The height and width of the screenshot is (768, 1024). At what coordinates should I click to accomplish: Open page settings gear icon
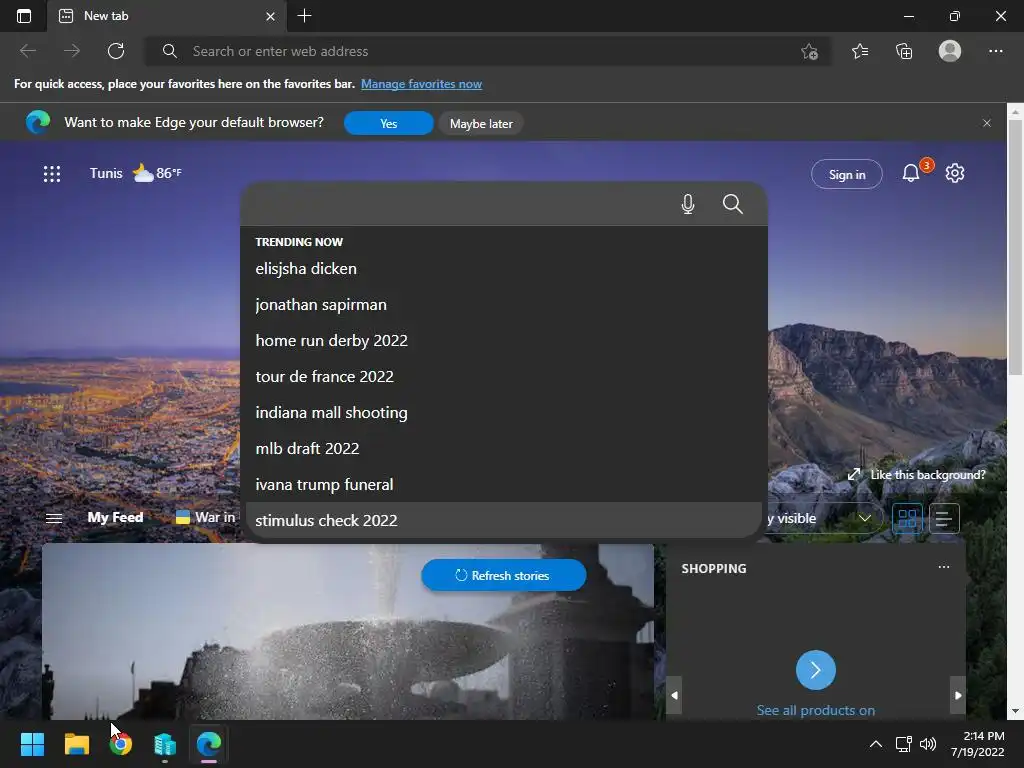(955, 173)
